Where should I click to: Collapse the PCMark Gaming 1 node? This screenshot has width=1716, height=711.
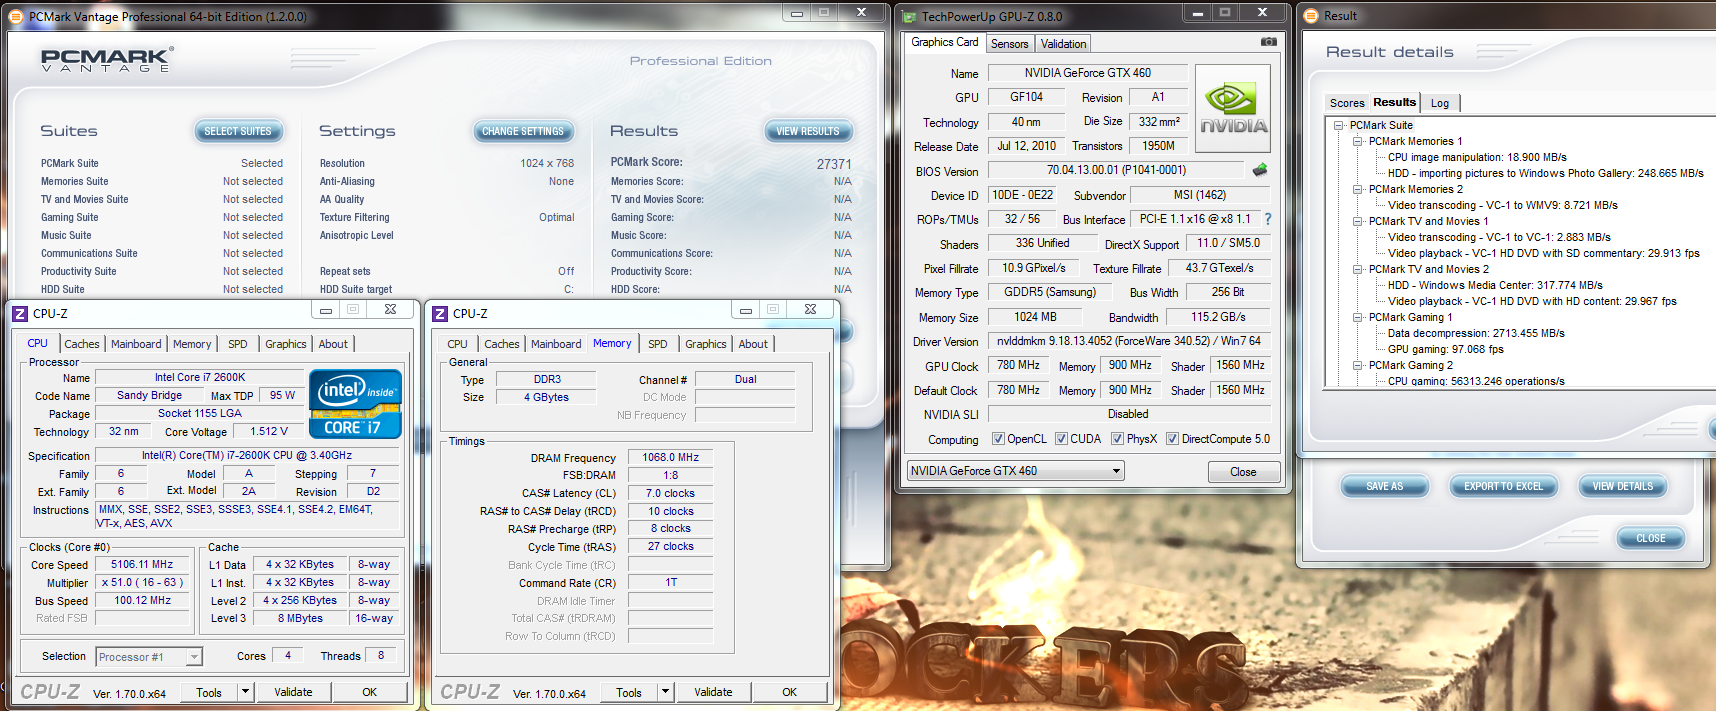1357,317
